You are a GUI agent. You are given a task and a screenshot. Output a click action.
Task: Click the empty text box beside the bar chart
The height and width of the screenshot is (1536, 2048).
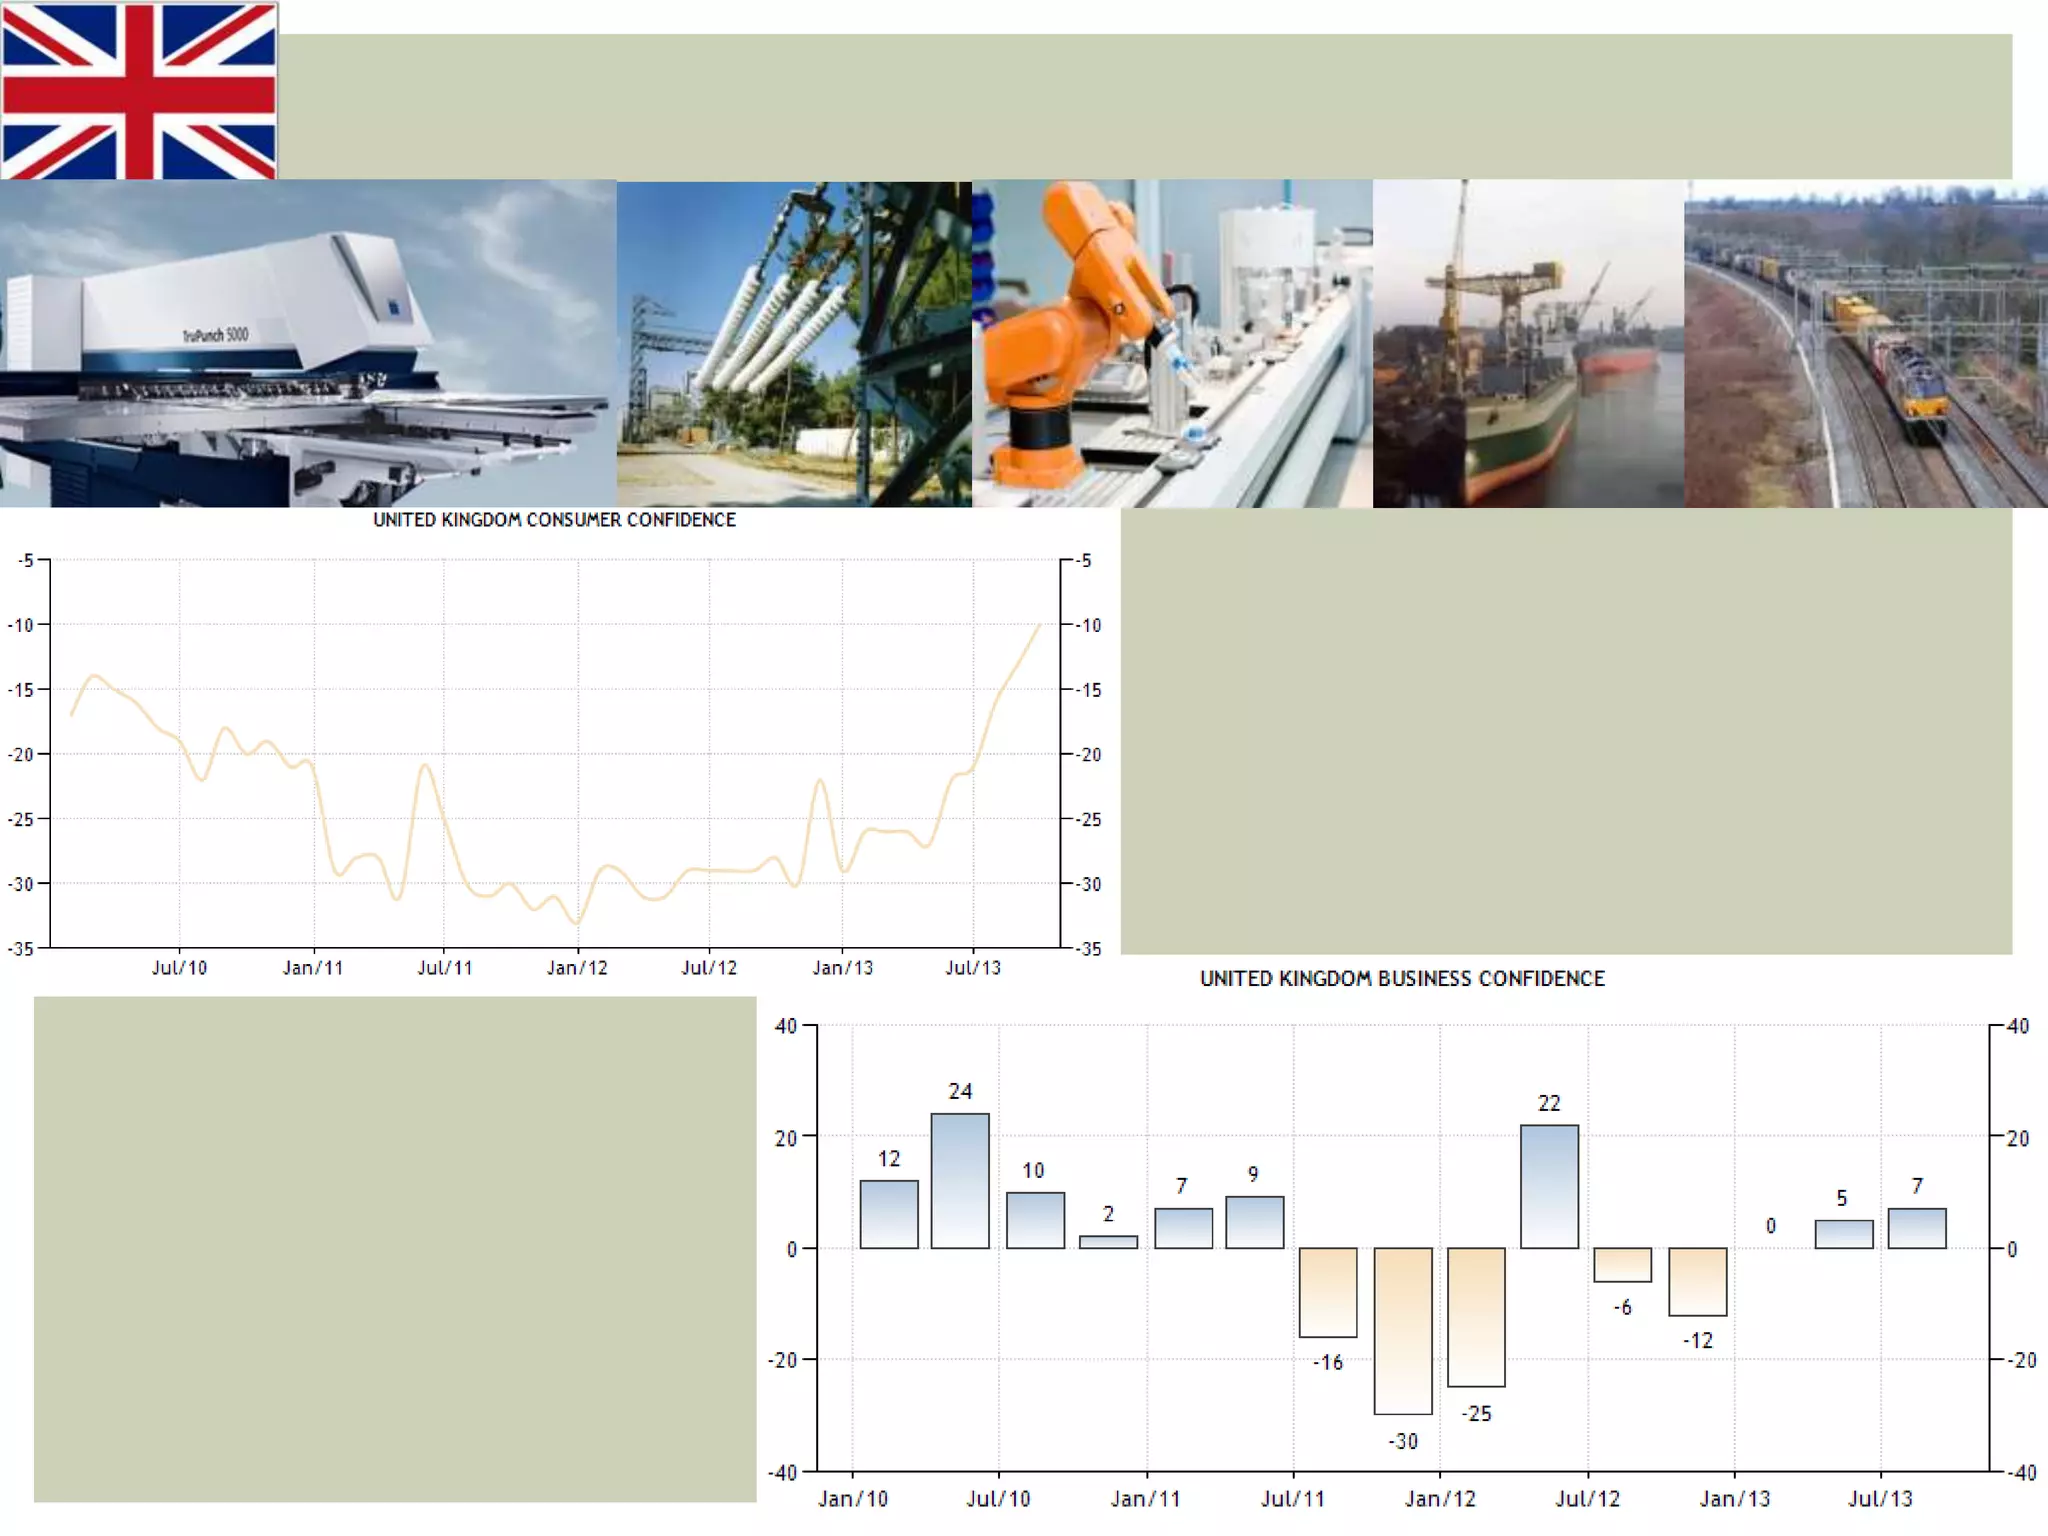(394, 1249)
